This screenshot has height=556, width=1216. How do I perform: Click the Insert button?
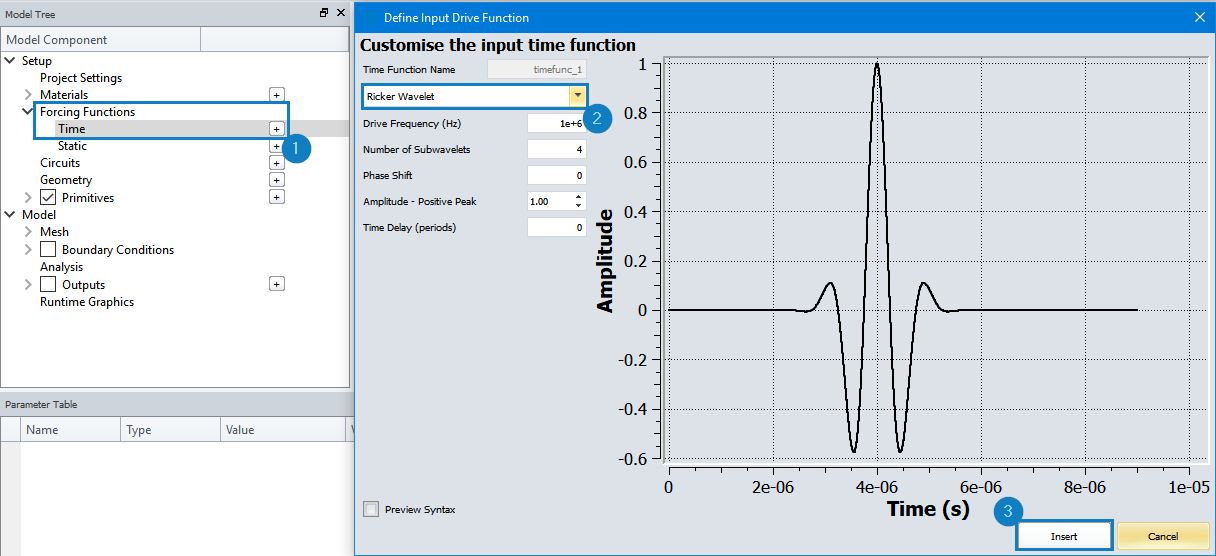click(1064, 536)
